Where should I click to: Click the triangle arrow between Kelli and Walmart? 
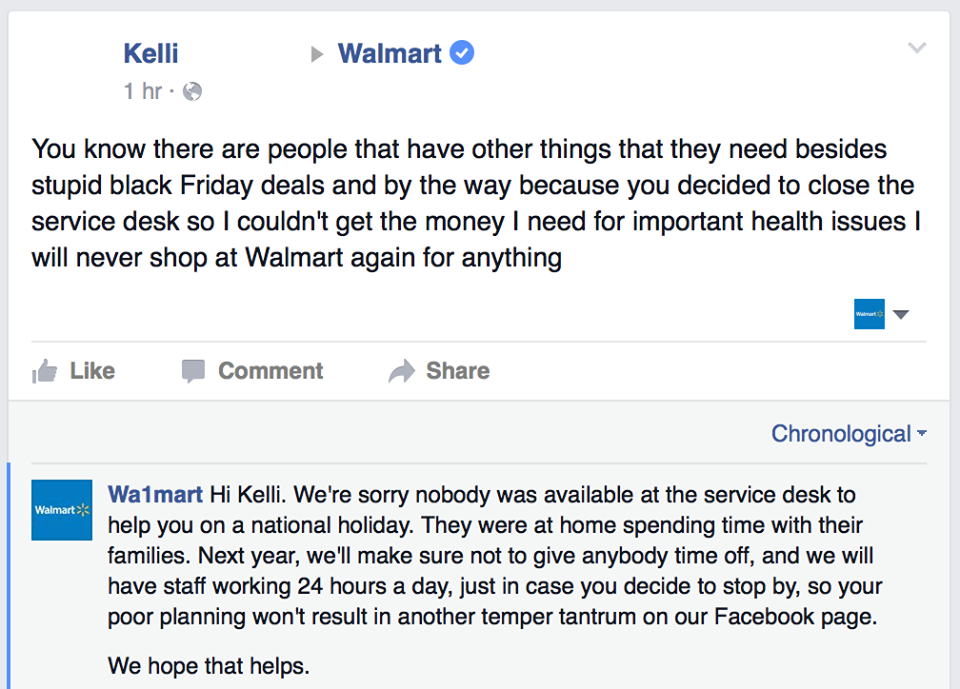tap(317, 55)
